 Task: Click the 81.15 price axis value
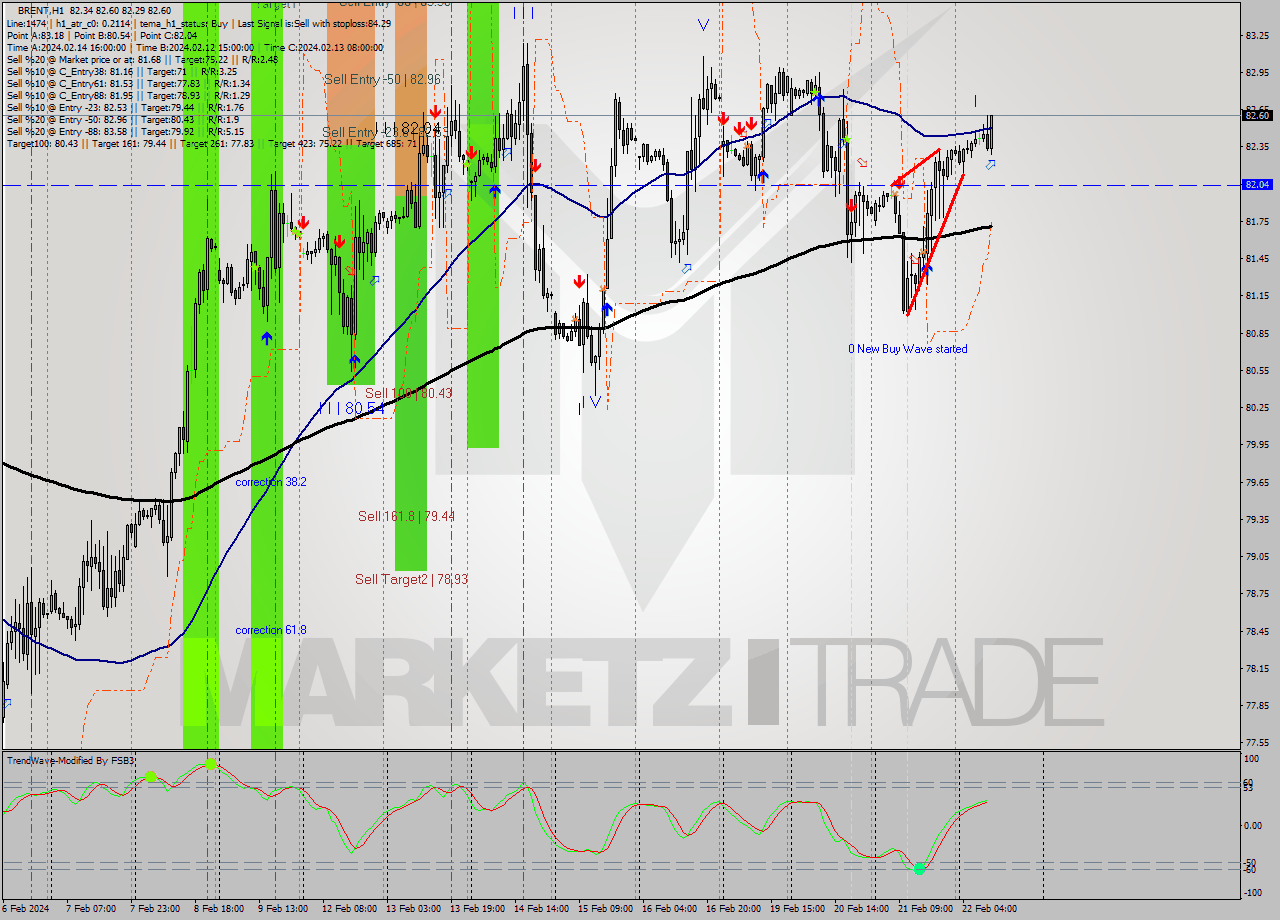[1258, 296]
